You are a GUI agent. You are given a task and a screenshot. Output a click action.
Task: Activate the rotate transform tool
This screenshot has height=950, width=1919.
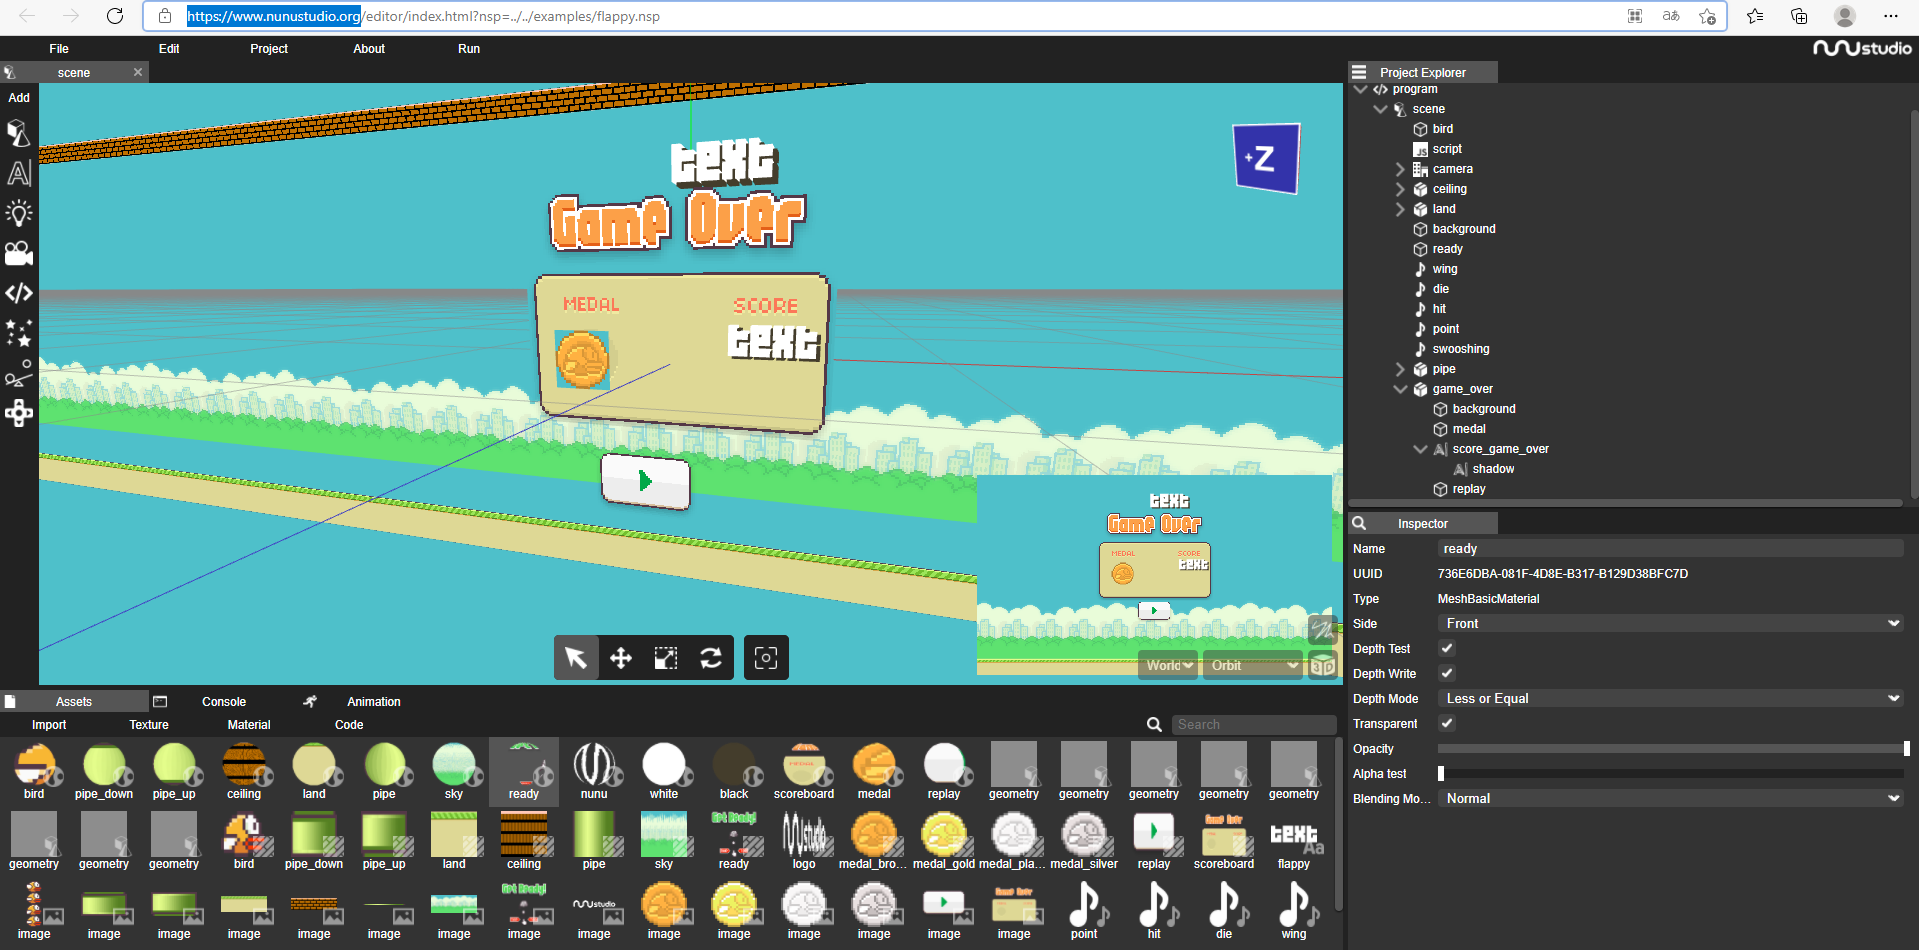pyautogui.click(x=711, y=658)
